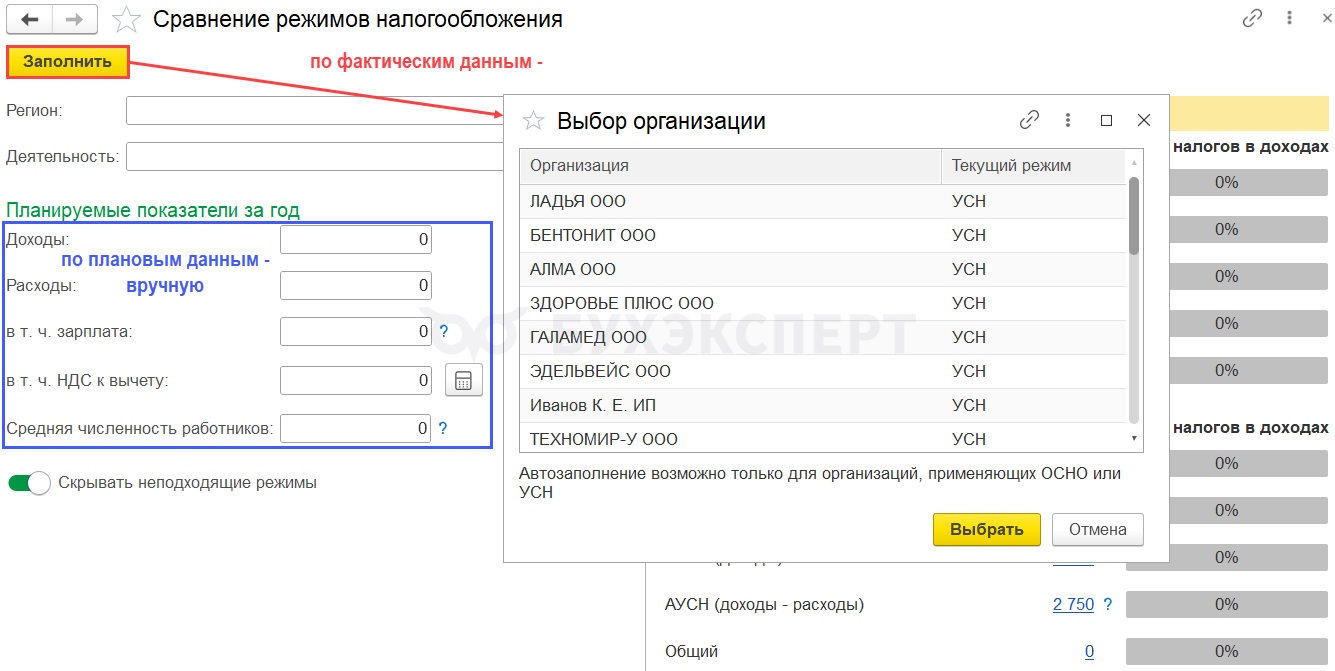This screenshot has width=1335, height=671.
Task: Star the tax regime comparison page
Action: (x=126, y=19)
